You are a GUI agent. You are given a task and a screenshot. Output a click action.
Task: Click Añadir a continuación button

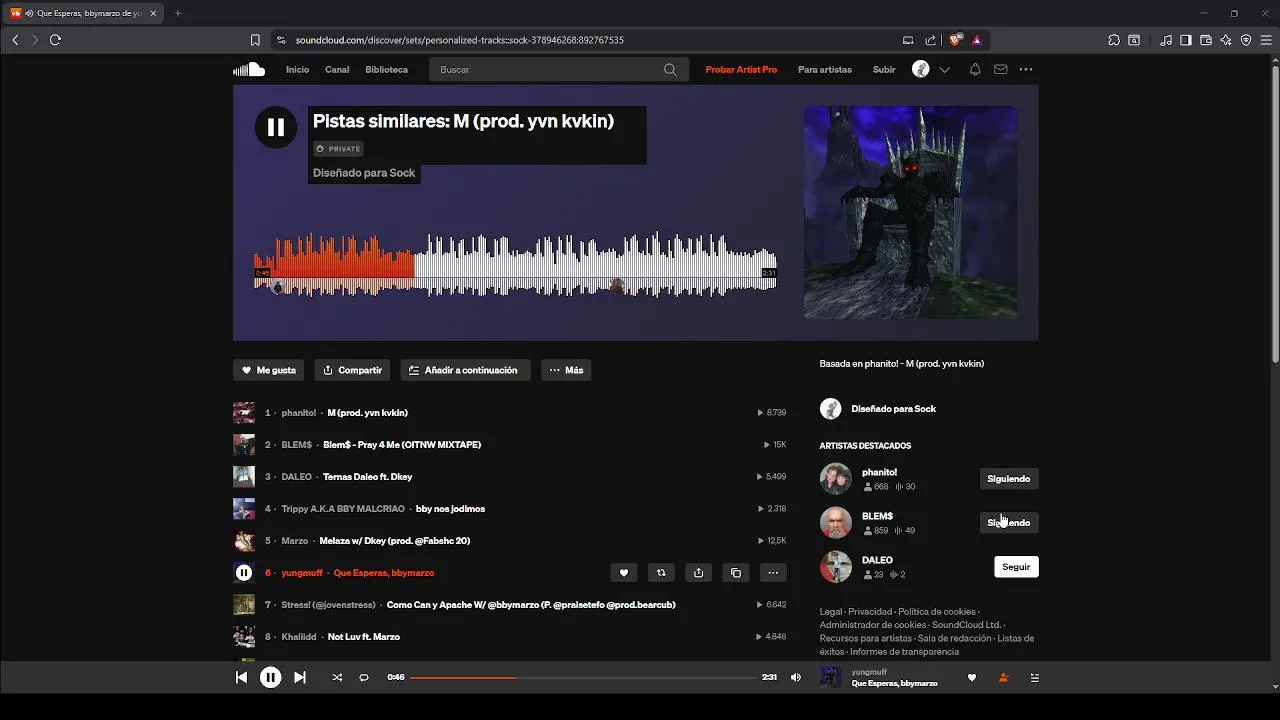[465, 370]
